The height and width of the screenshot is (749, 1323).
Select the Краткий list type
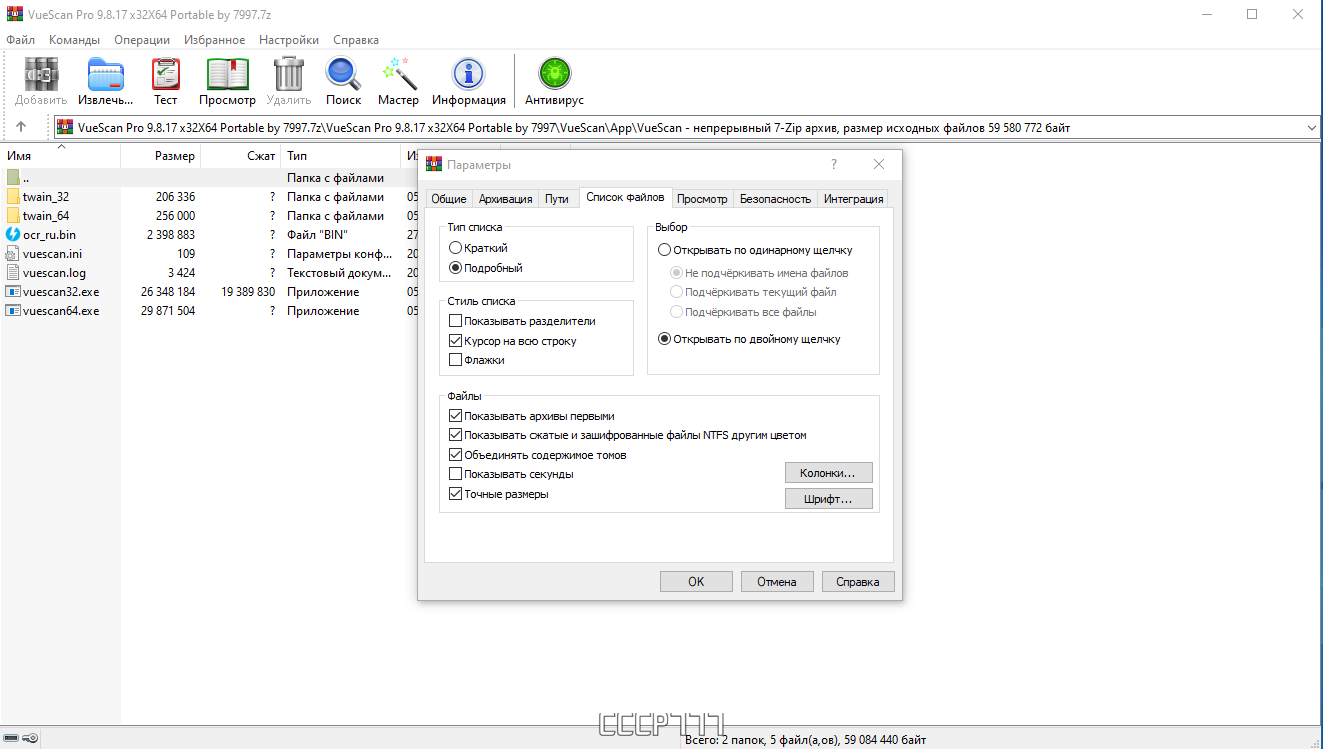pyautogui.click(x=456, y=248)
